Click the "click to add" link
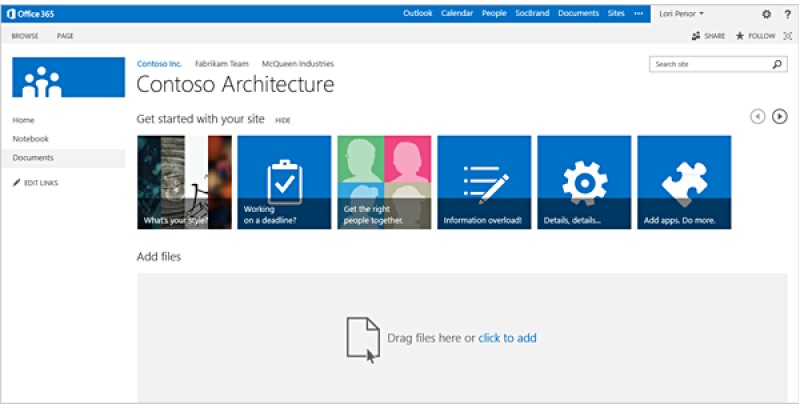799x414 pixels. pyautogui.click(x=507, y=338)
